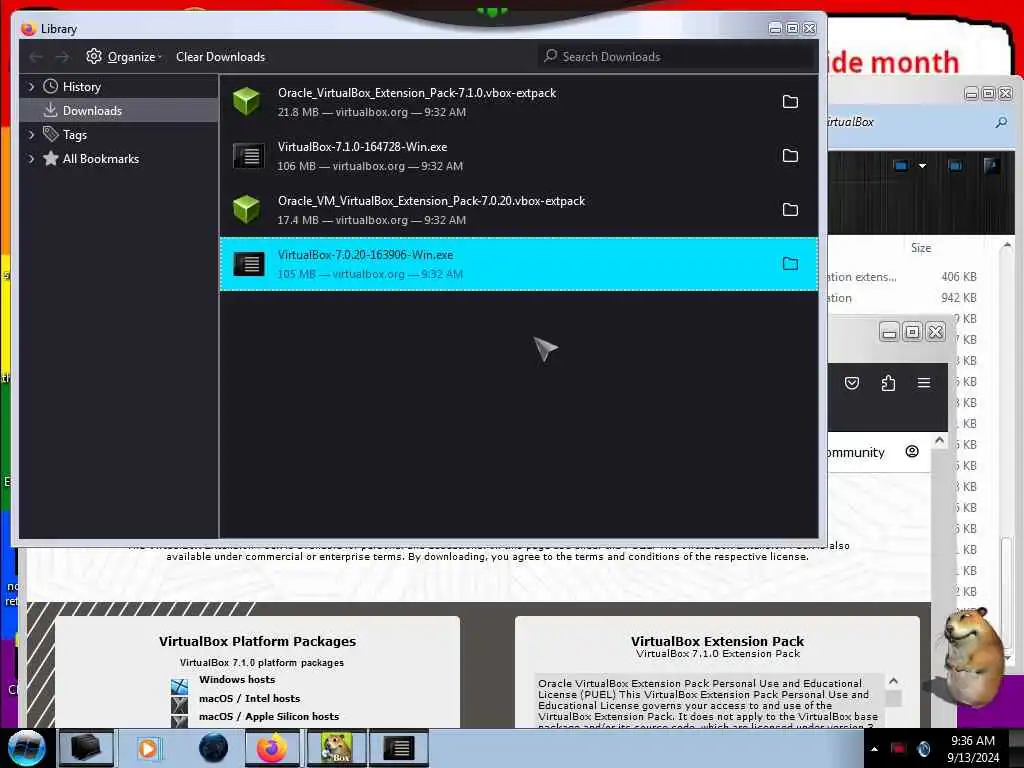
Task: Show Oracle_VM_VirtualBox_Extension_Pack-7.0.20 in folder
Action: coord(790,210)
